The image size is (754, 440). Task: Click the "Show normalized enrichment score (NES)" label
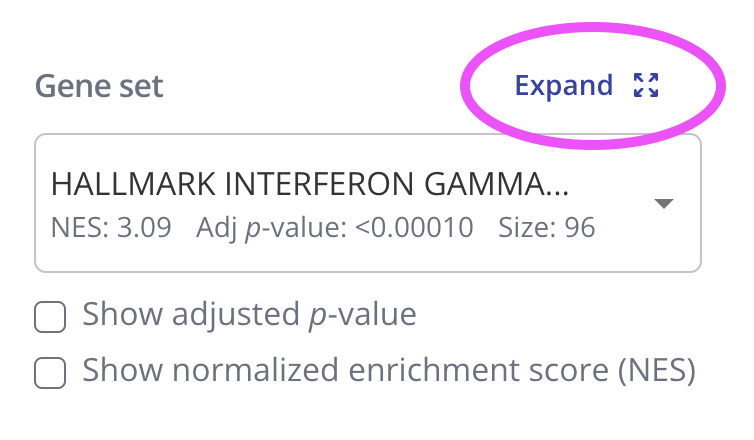click(x=388, y=371)
